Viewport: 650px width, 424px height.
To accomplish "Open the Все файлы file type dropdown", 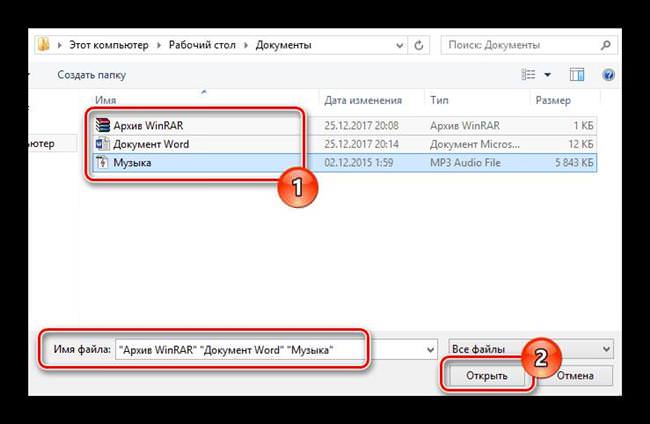I will point(531,349).
